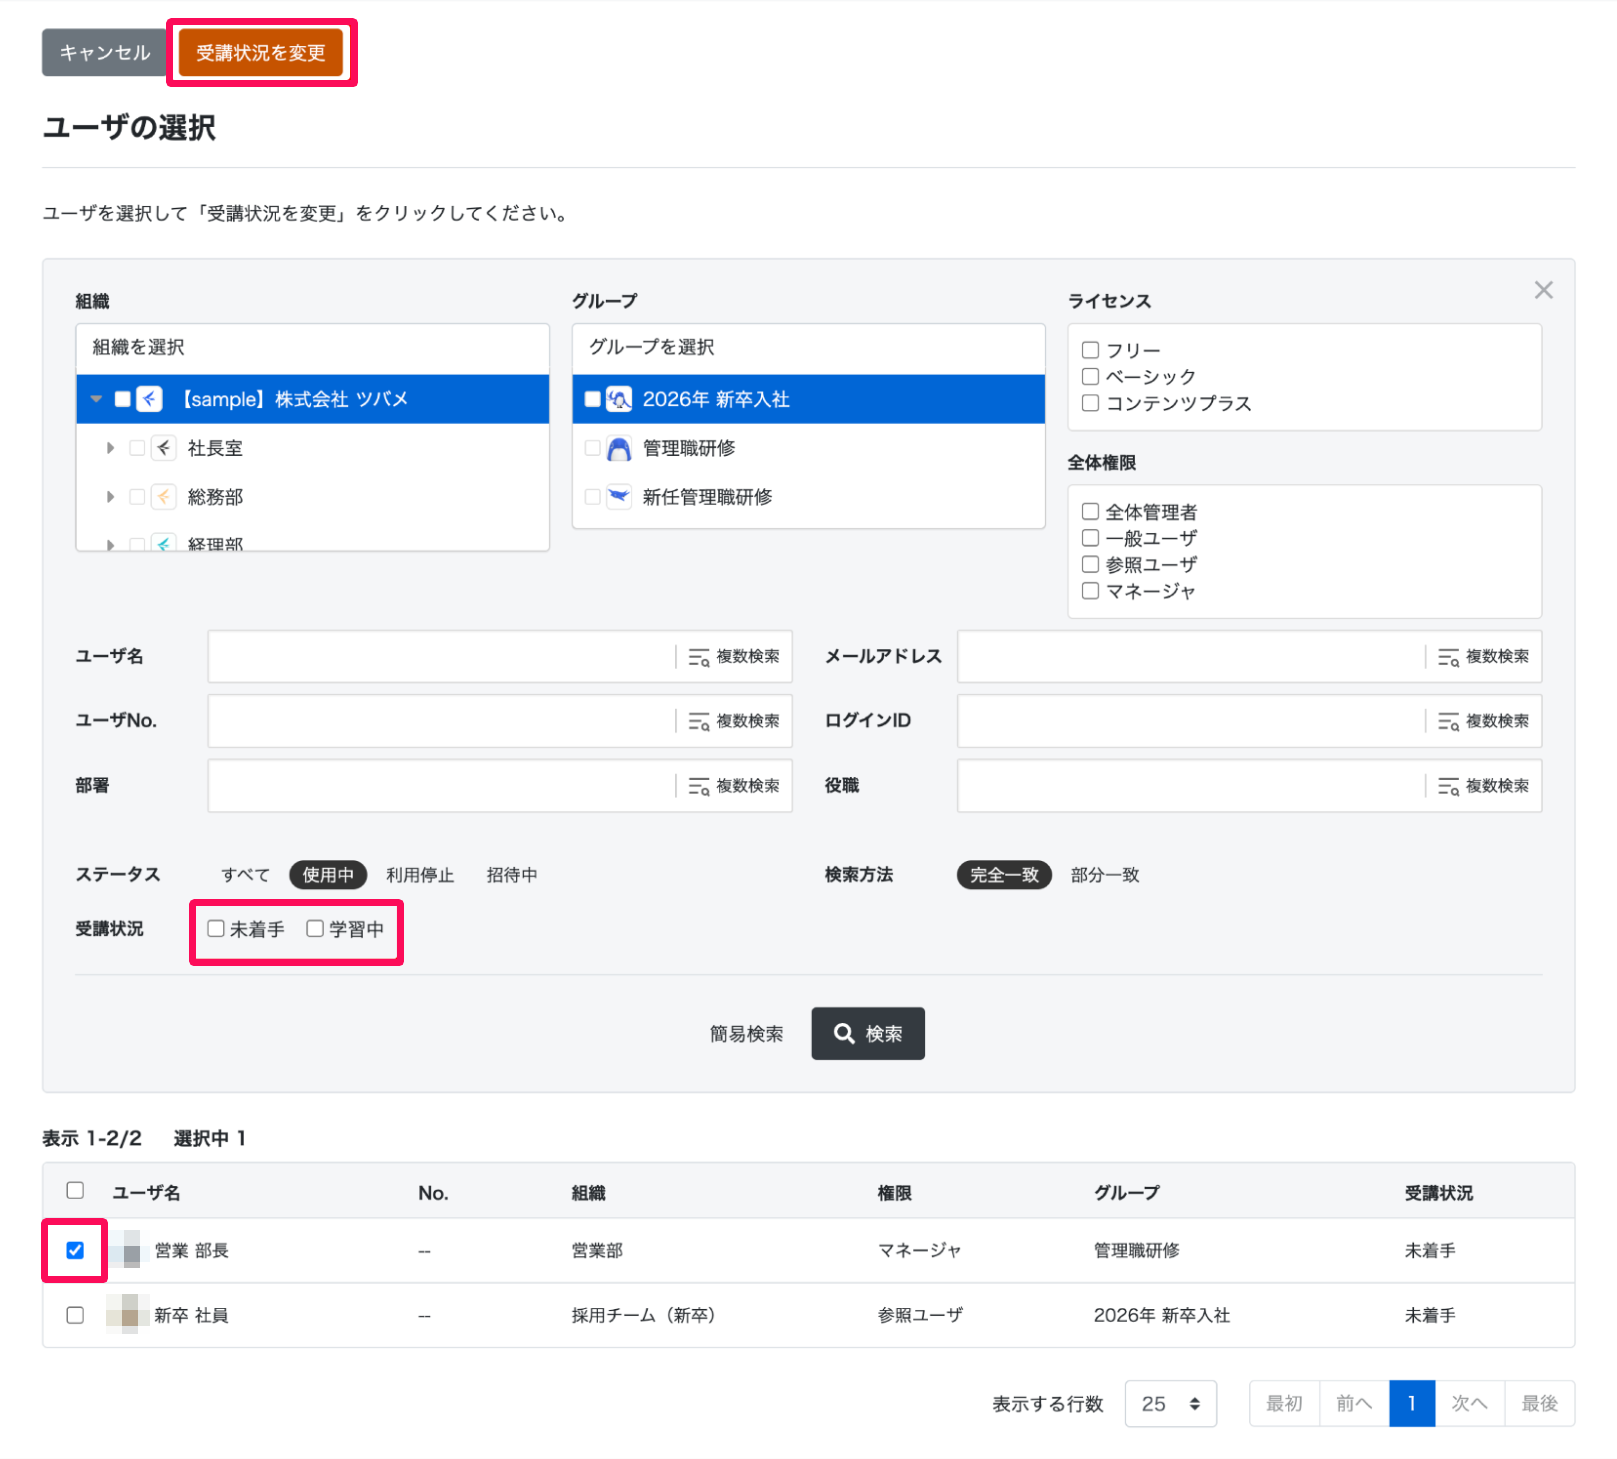The image size is (1617, 1459).
Task: Select page 1 in pagination
Action: point(1412,1404)
